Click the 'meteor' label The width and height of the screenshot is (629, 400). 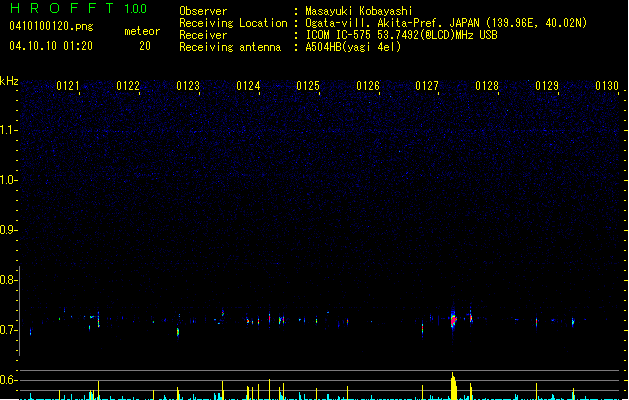tap(142, 31)
